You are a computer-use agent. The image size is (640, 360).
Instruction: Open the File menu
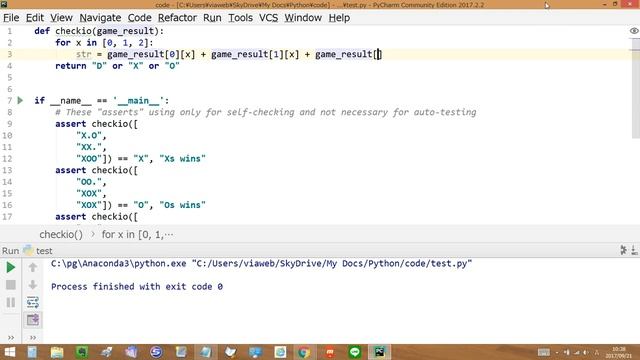pos(11,18)
